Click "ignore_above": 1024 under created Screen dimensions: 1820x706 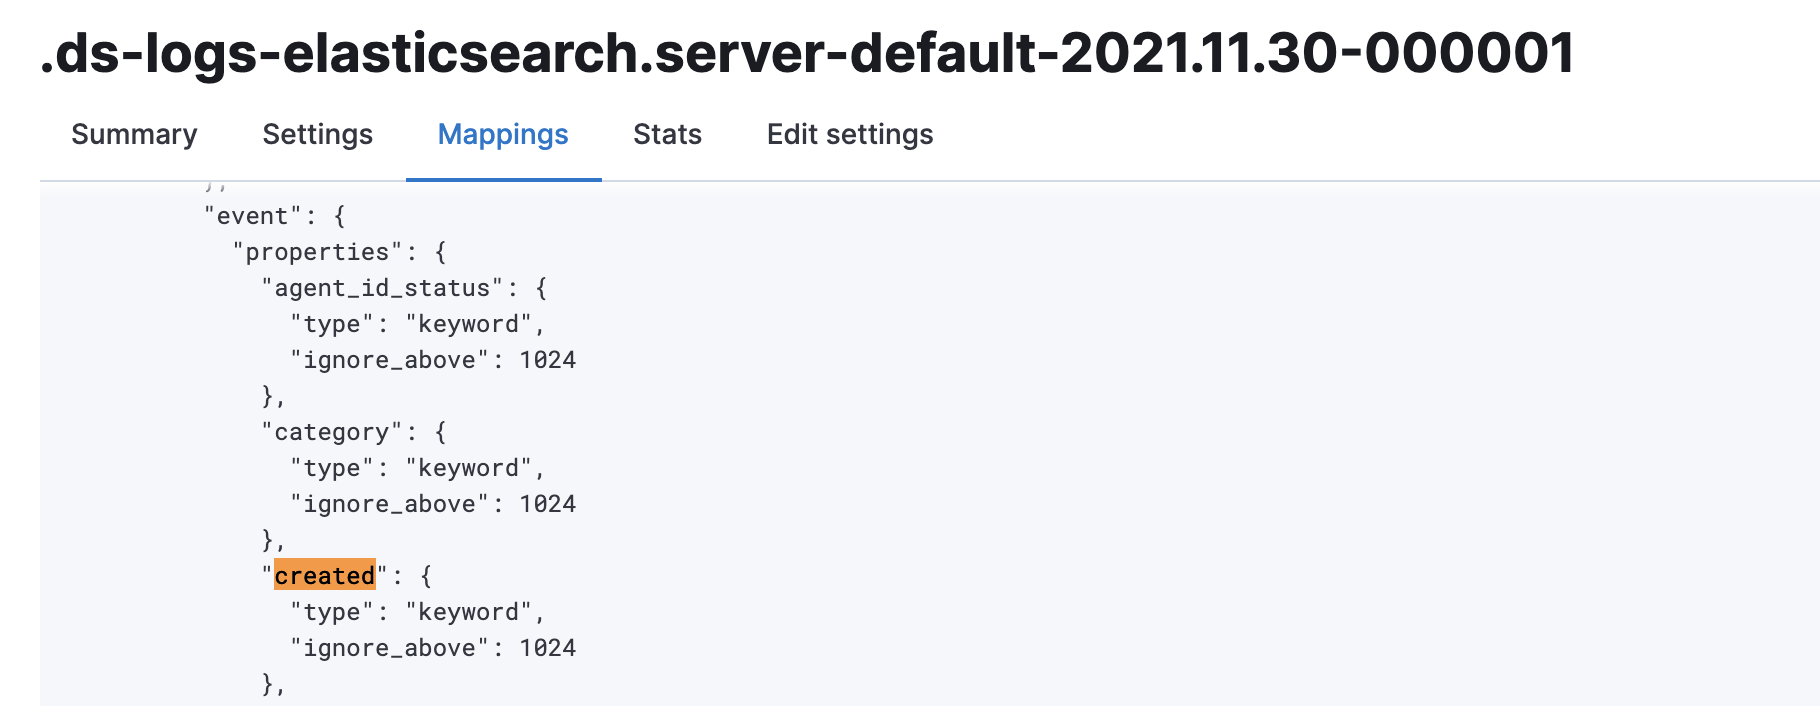tap(433, 648)
